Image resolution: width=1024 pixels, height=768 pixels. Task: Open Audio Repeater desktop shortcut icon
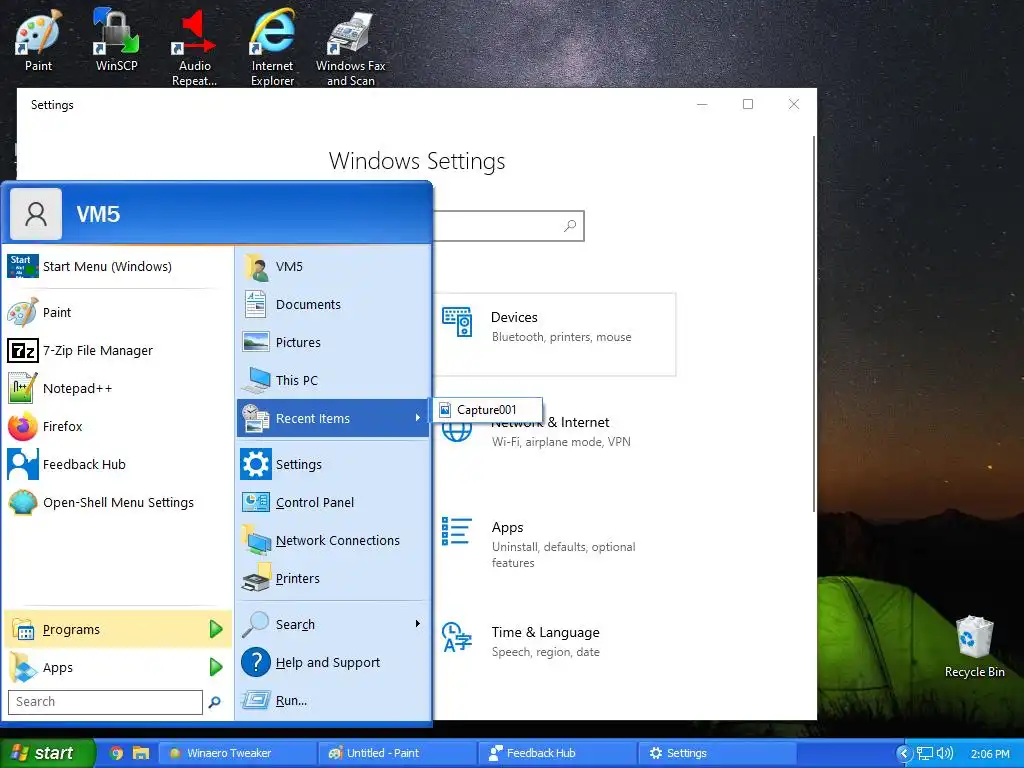[x=194, y=47]
